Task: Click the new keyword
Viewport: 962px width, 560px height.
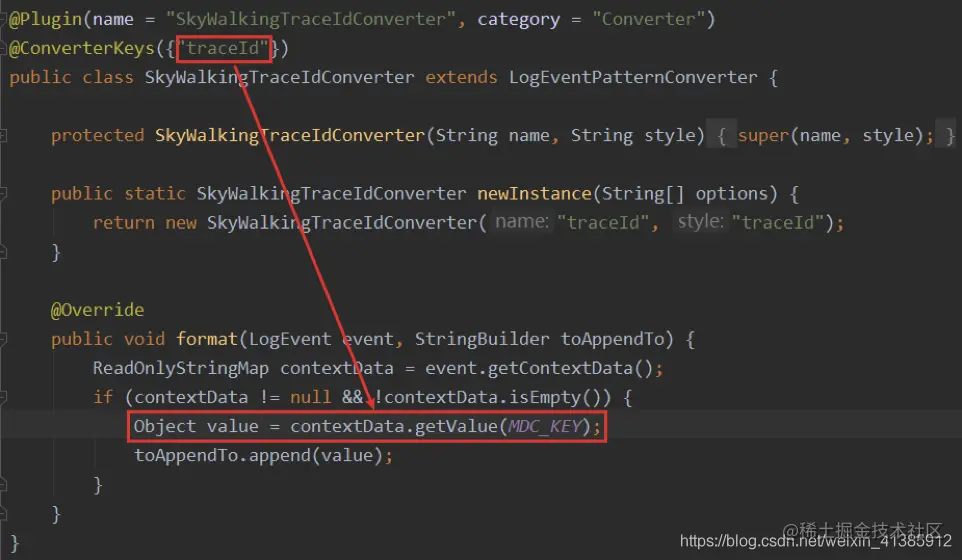Action: pyautogui.click(x=180, y=223)
